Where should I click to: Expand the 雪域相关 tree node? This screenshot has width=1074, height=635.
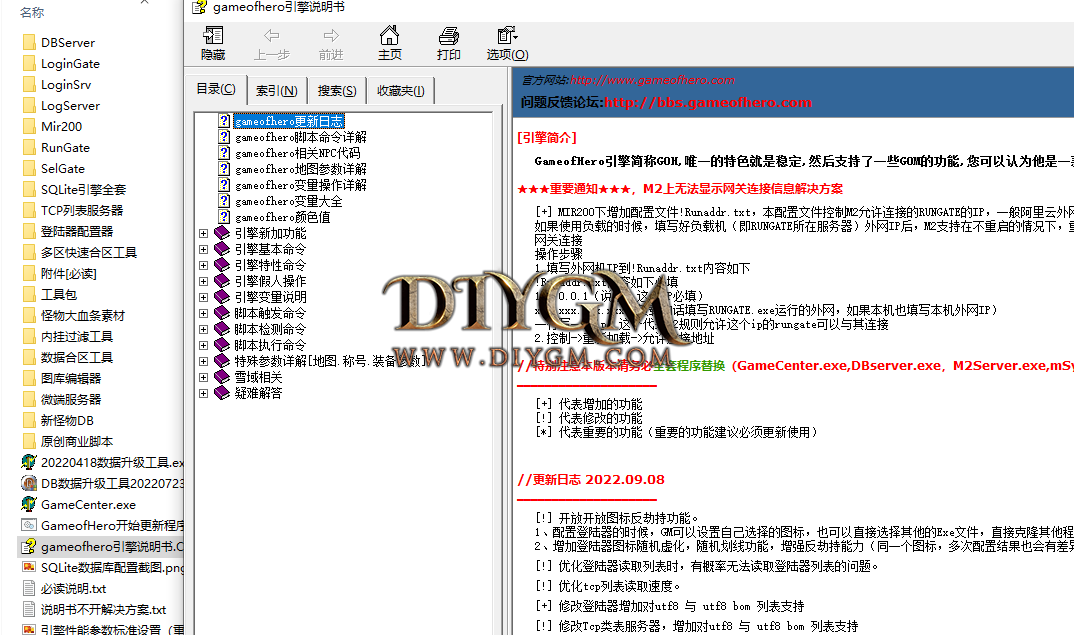tap(203, 377)
